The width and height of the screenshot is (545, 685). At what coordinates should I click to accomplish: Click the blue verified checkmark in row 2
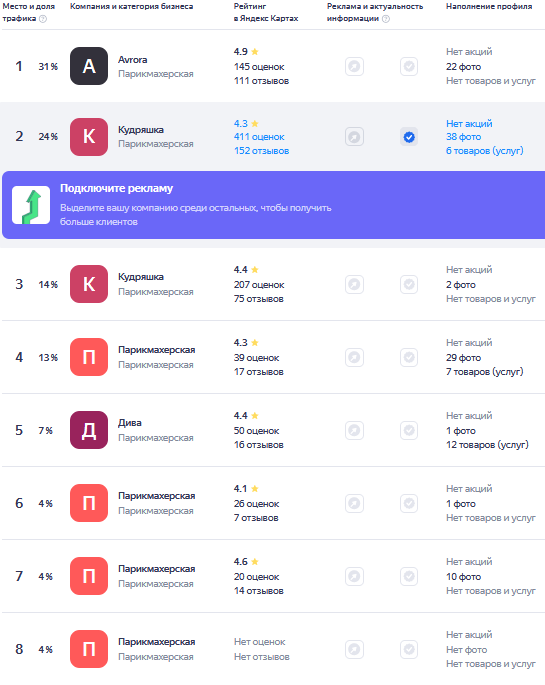pyautogui.click(x=409, y=137)
